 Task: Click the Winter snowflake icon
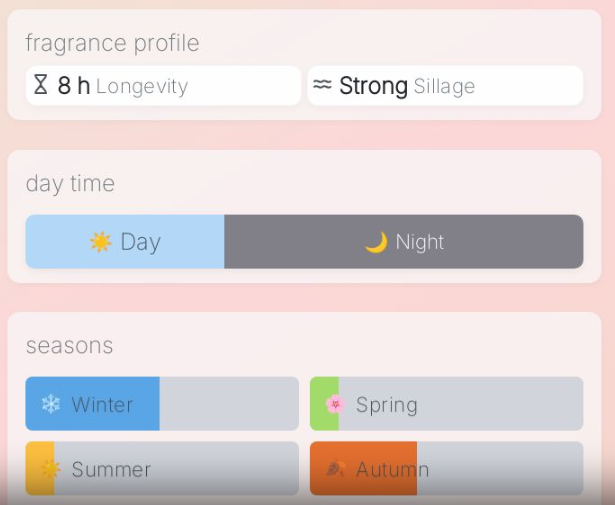pos(50,404)
